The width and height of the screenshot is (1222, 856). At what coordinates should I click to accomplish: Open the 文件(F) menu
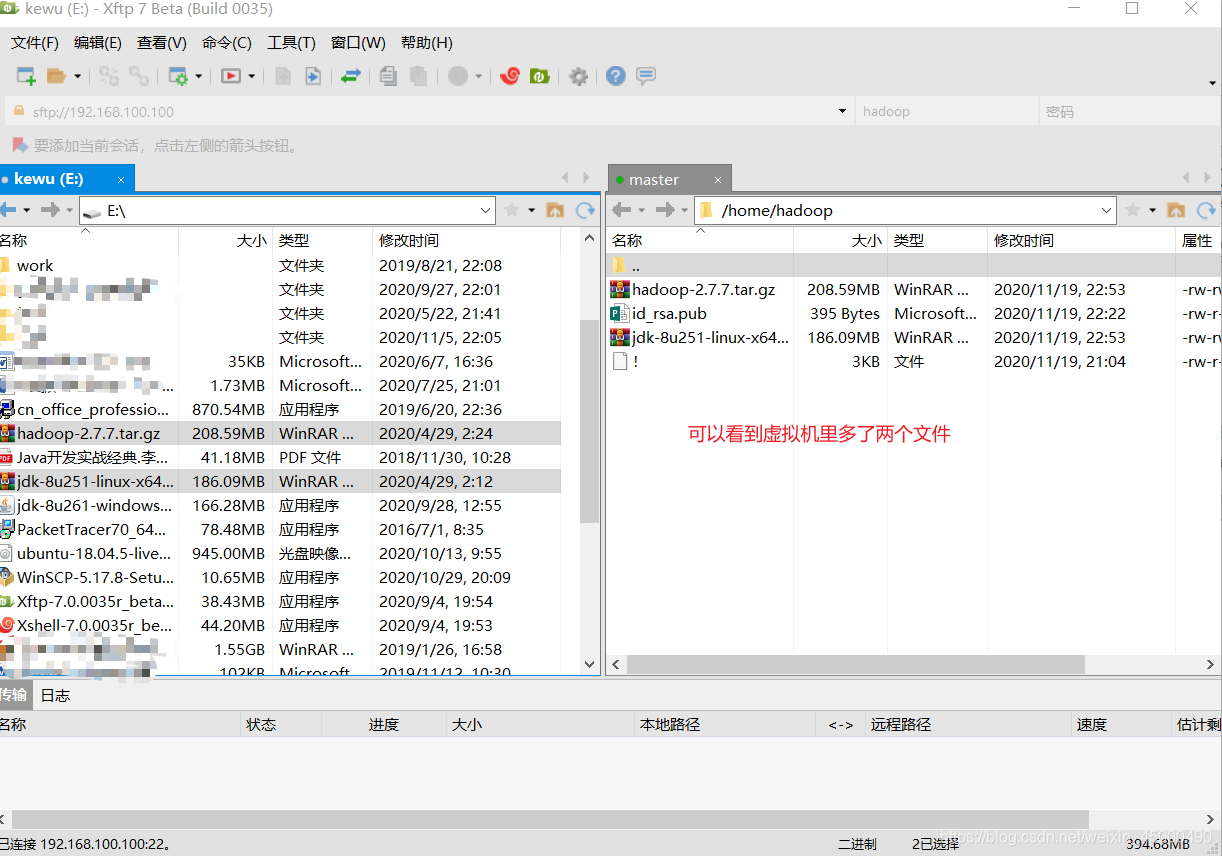pos(35,43)
